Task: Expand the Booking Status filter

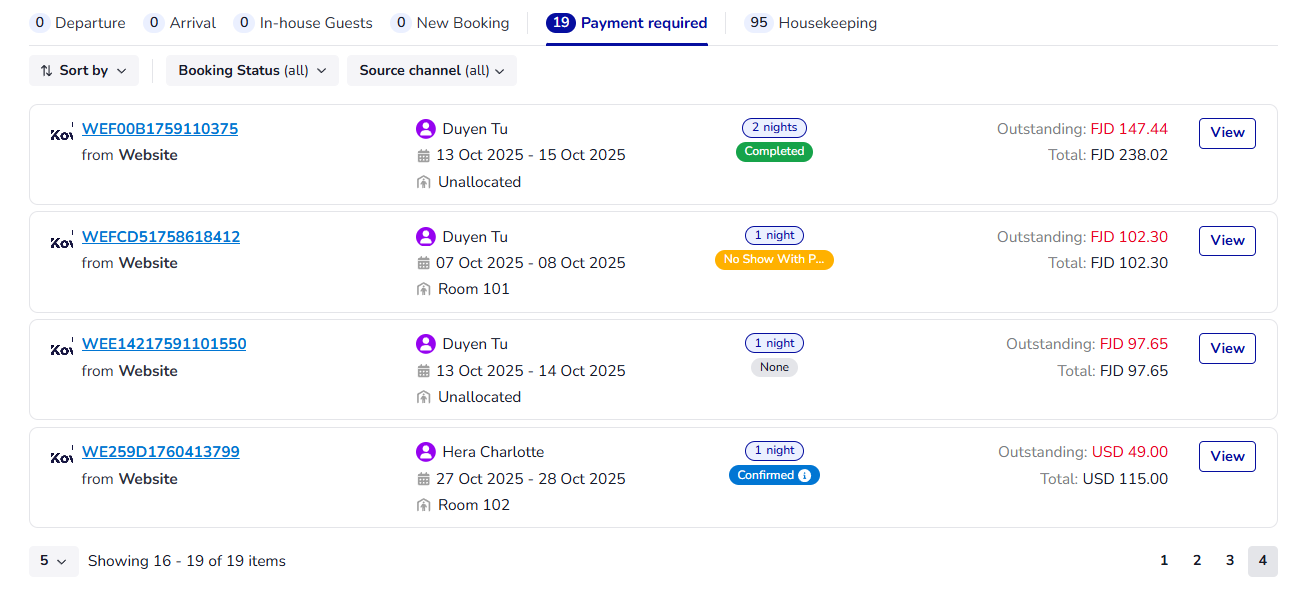Action: pyautogui.click(x=252, y=71)
